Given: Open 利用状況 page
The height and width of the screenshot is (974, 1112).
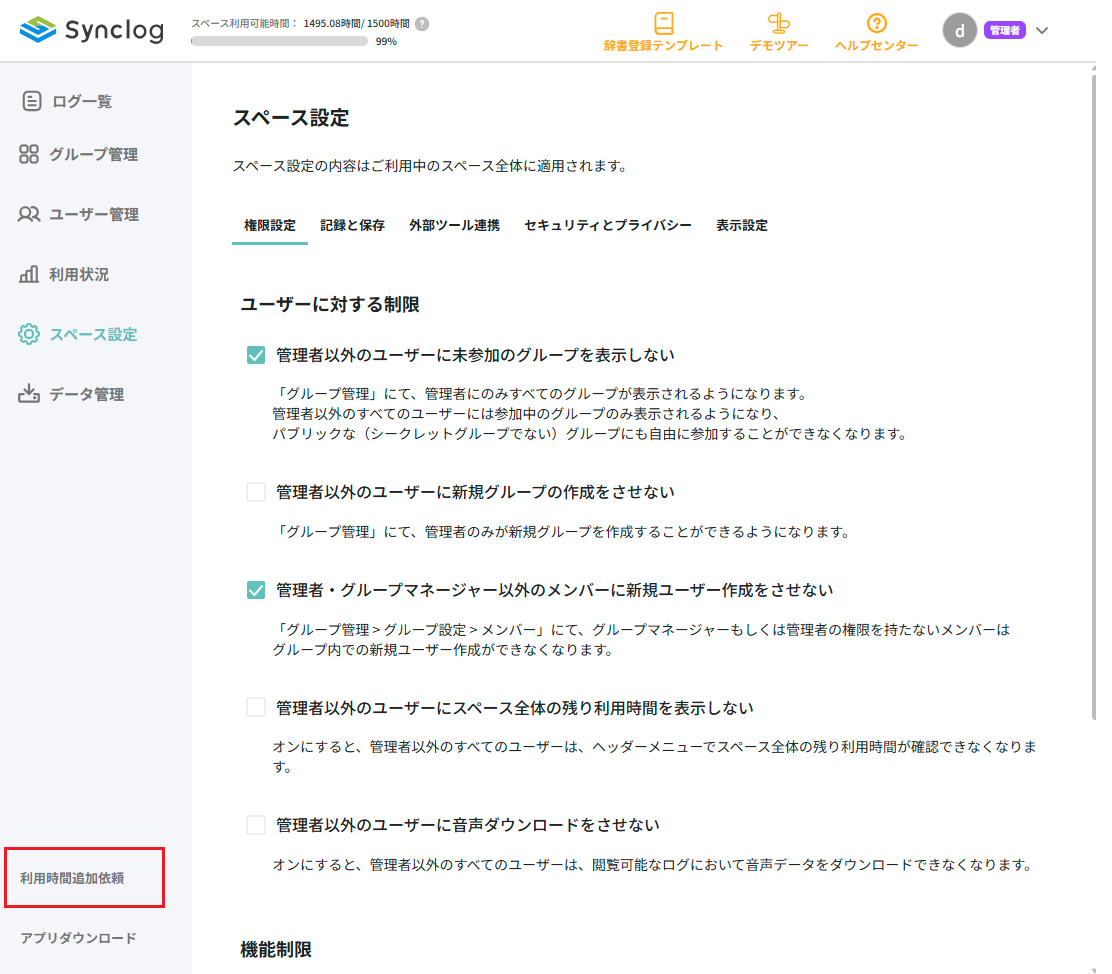Looking at the screenshot, I should [x=79, y=275].
